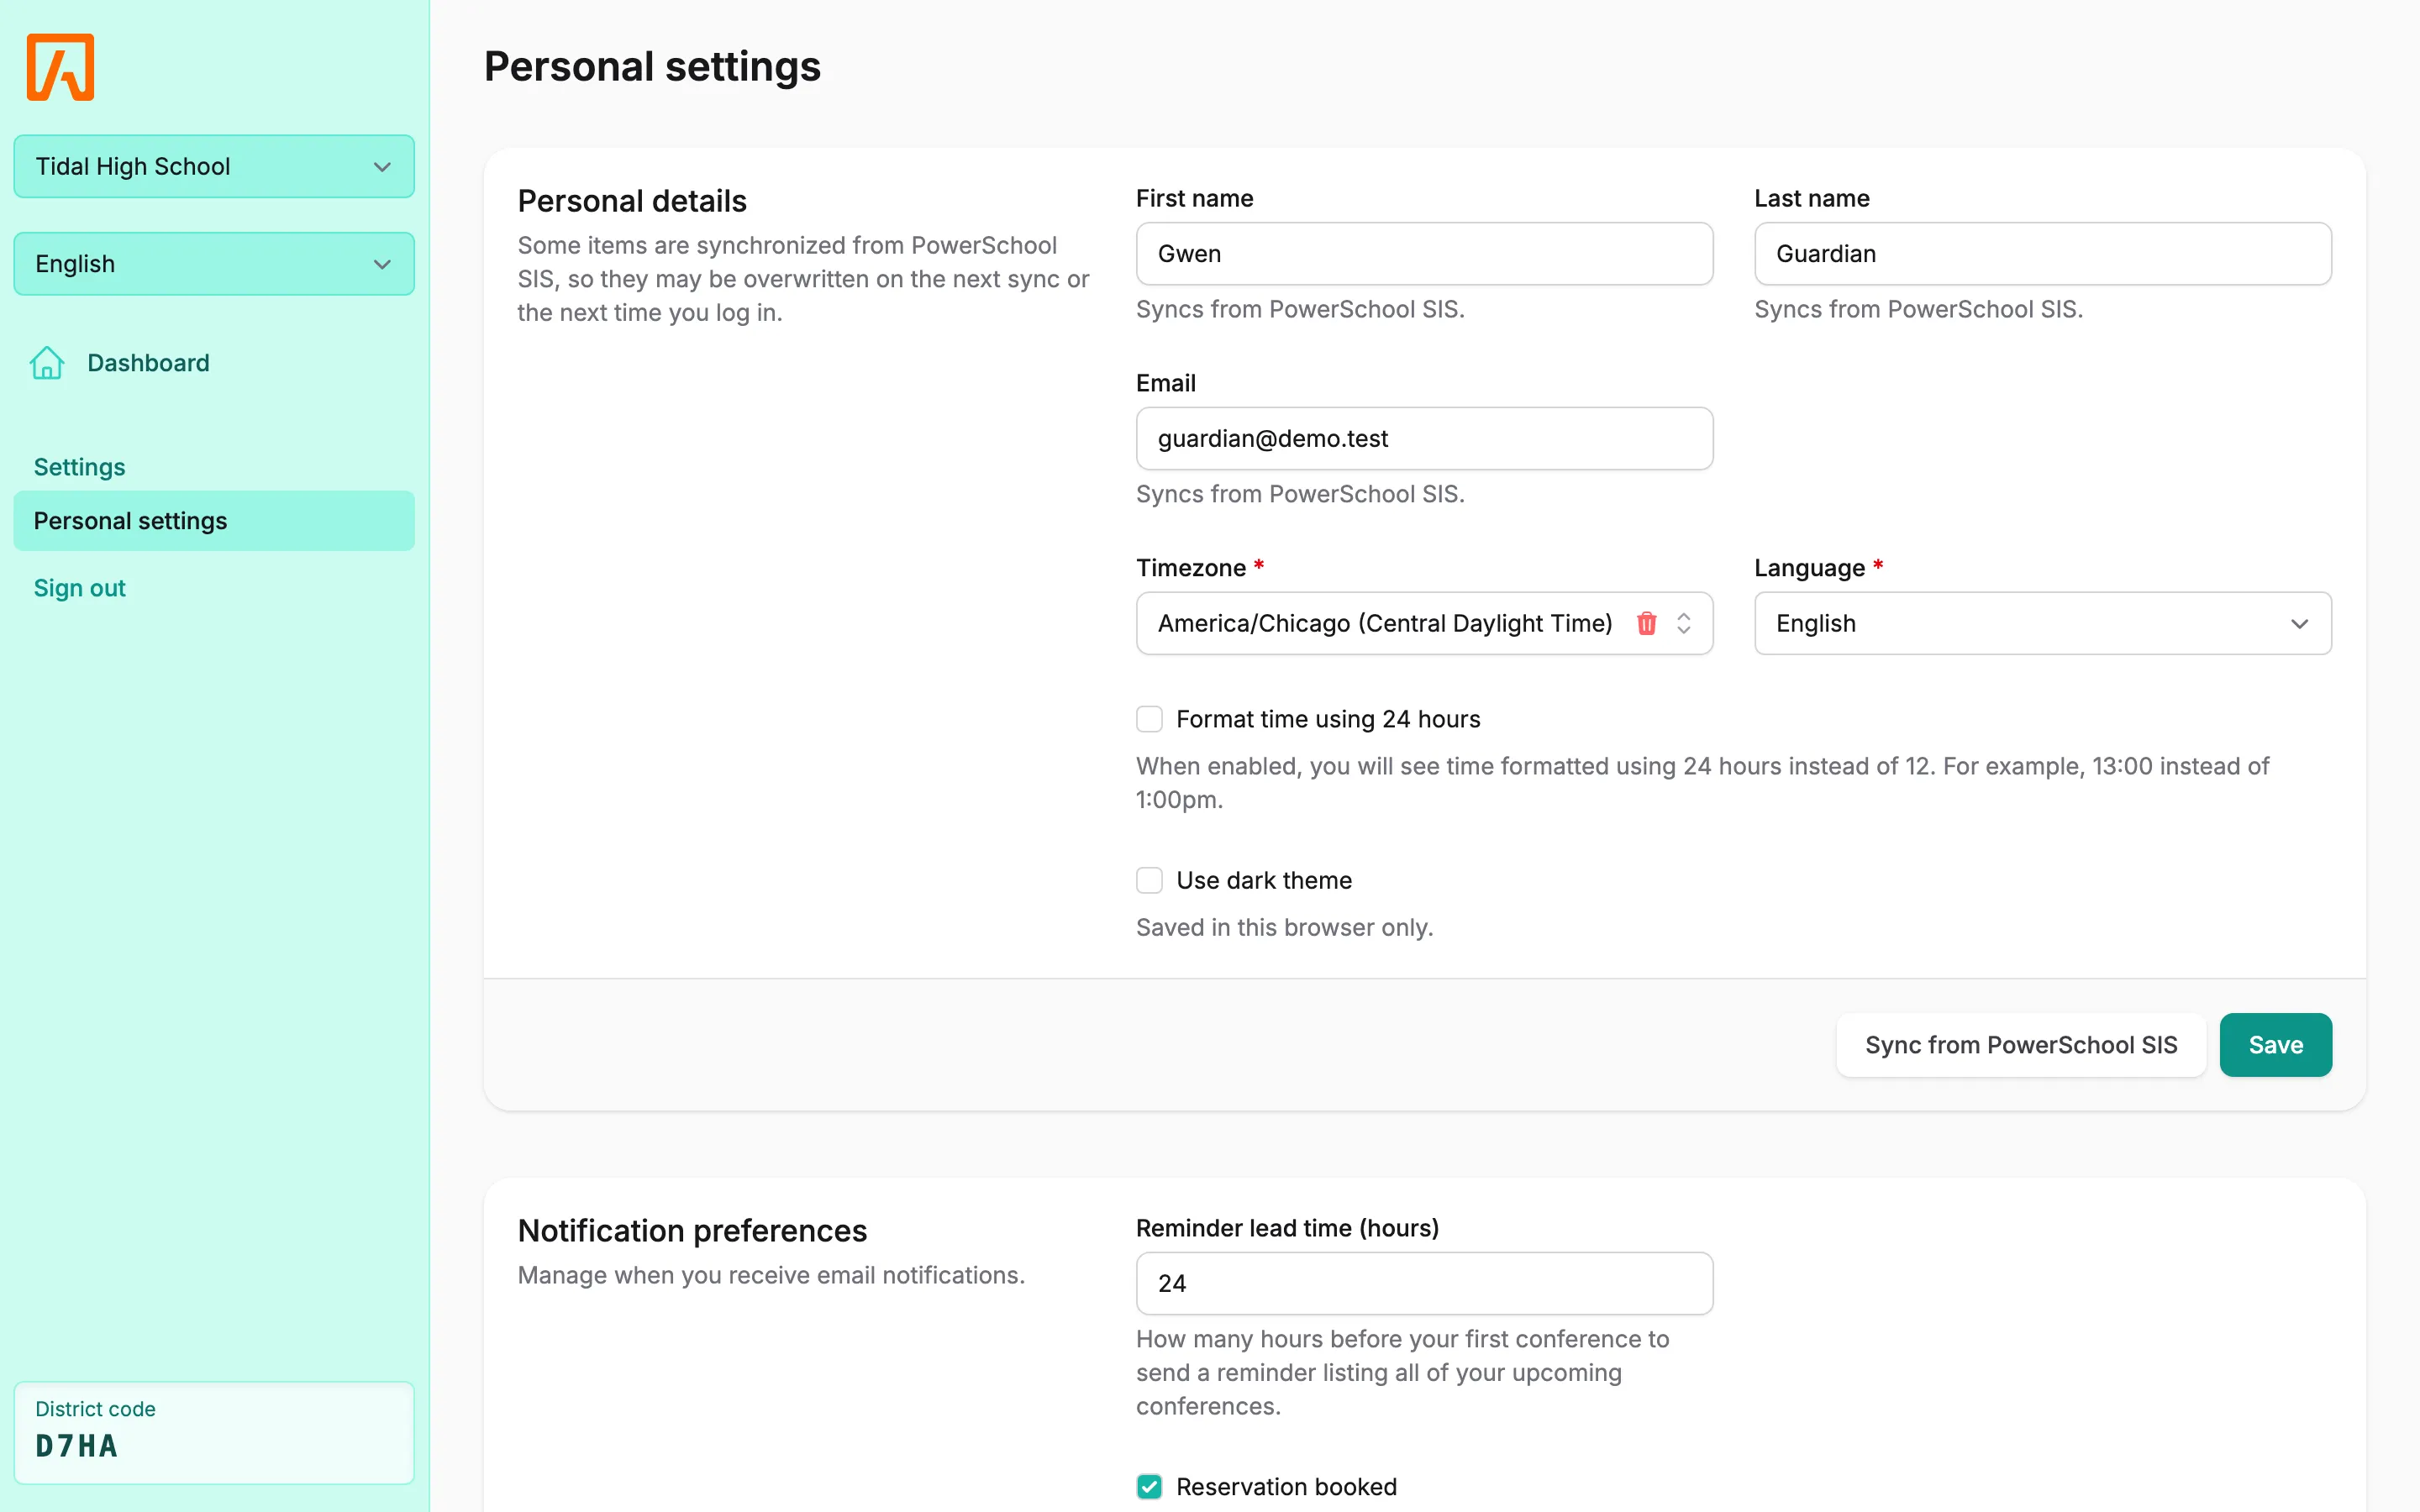Go to Dashboard in sidebar
Screen dimensions: 2420x1512
click(x=148, y=363)
